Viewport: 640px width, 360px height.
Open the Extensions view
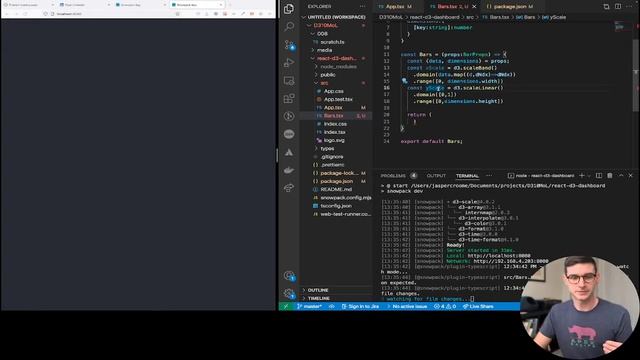(289, 98)
